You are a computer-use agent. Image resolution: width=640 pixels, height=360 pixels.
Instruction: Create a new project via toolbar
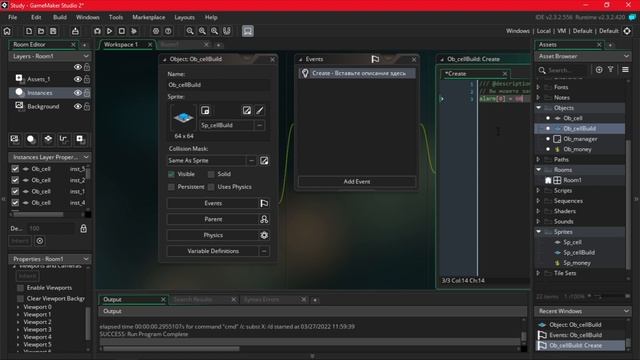tap(29, 31)
